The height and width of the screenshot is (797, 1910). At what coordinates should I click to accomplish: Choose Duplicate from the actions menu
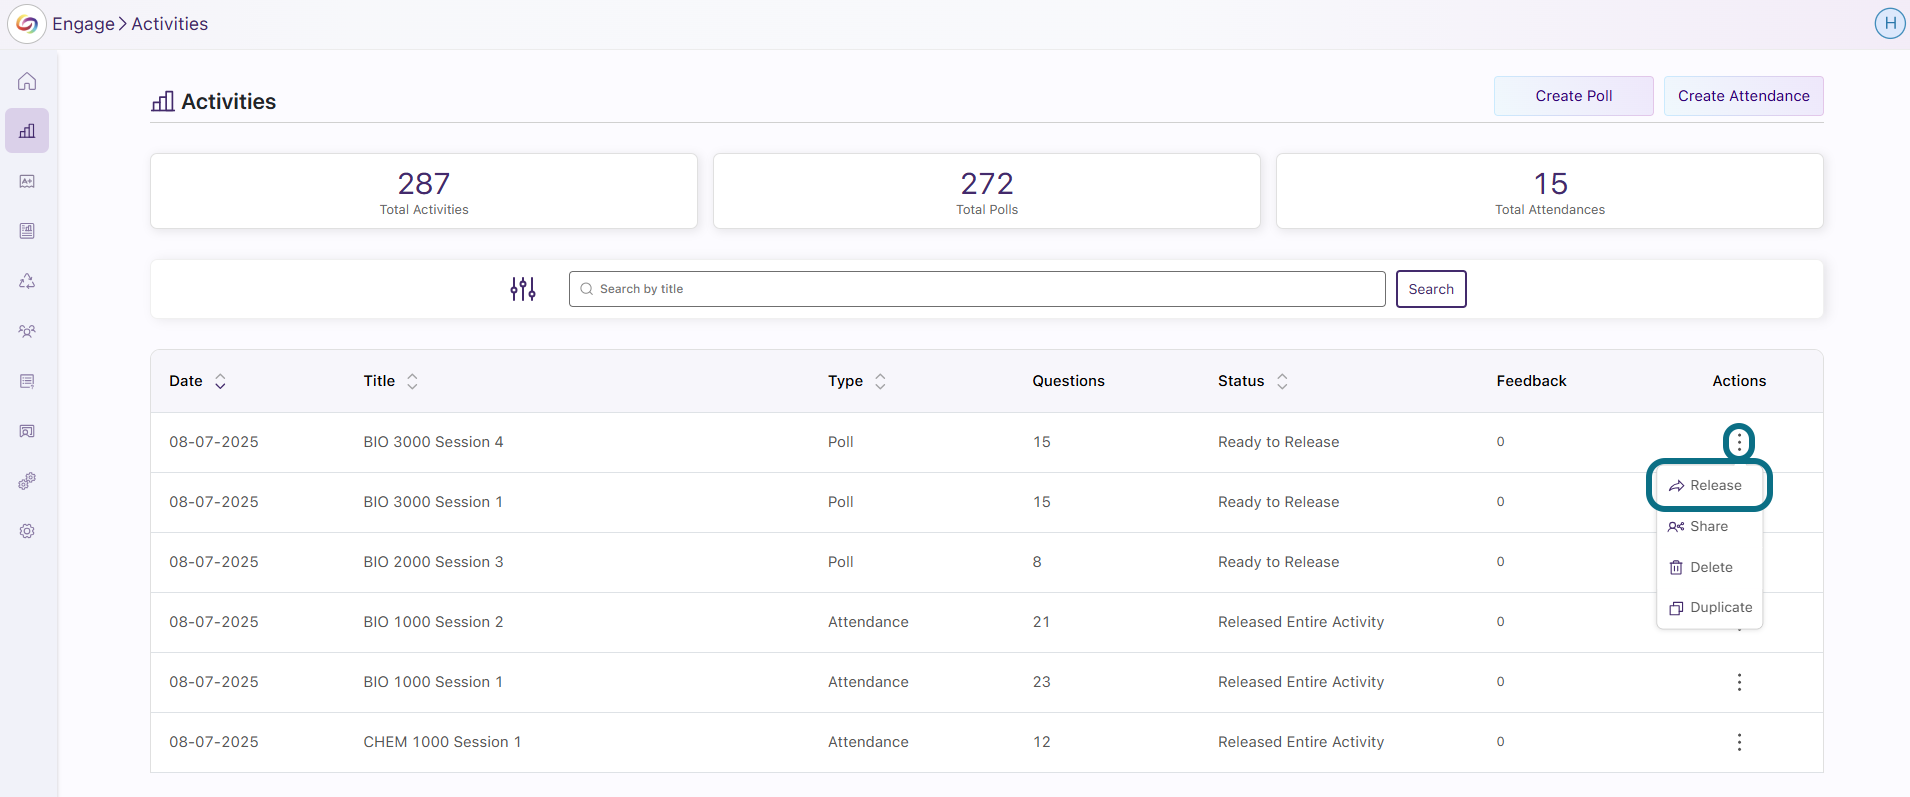(x=1710, y=607)
